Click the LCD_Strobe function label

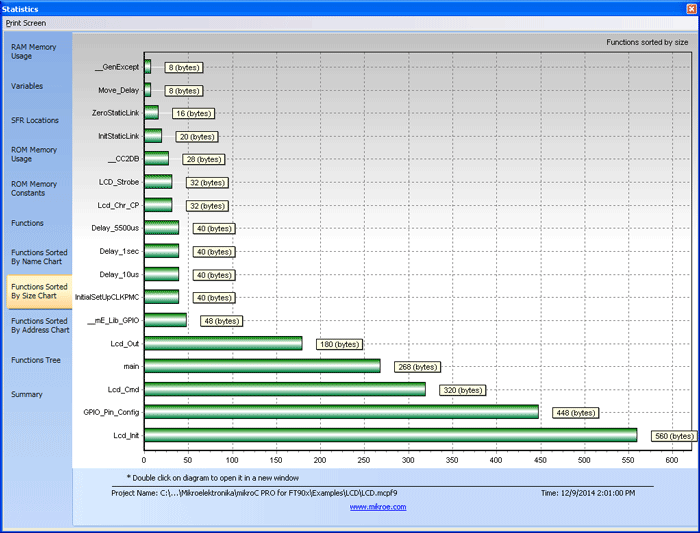pos(119,182)
